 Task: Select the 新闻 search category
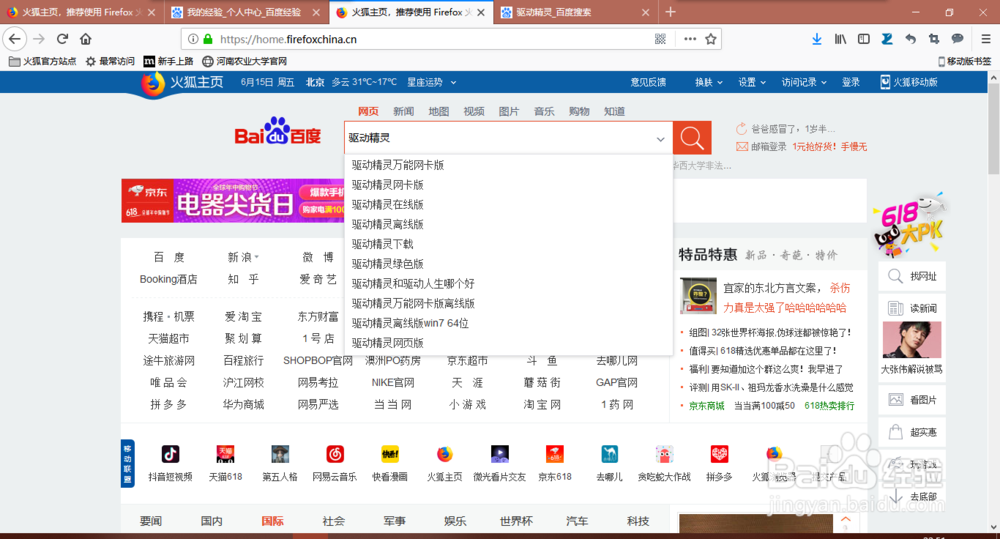pos(403,112)
